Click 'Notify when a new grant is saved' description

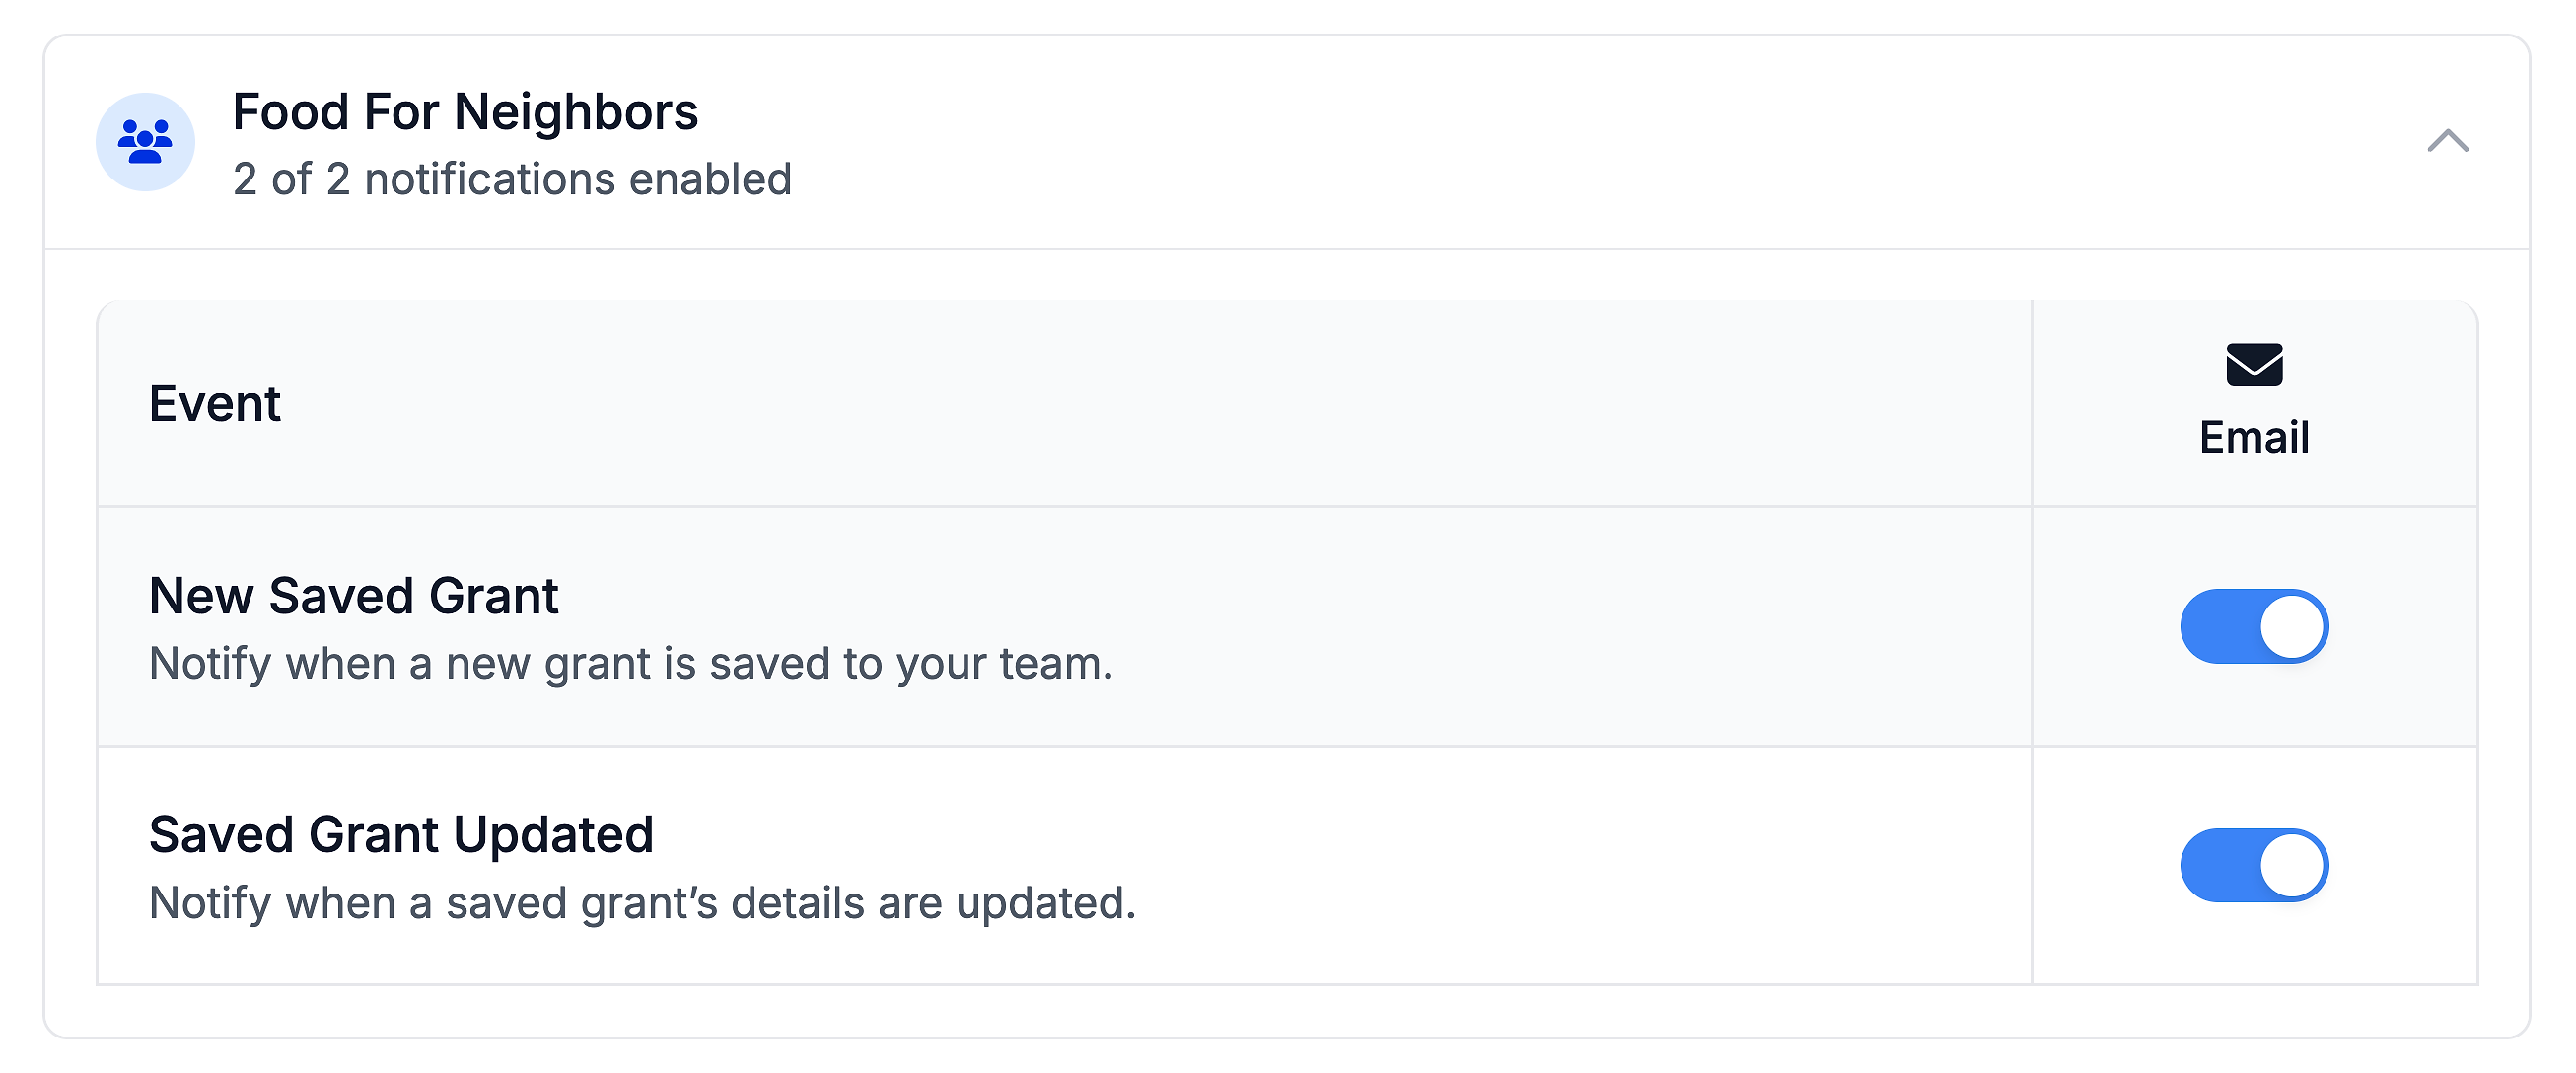coord(630,664)
